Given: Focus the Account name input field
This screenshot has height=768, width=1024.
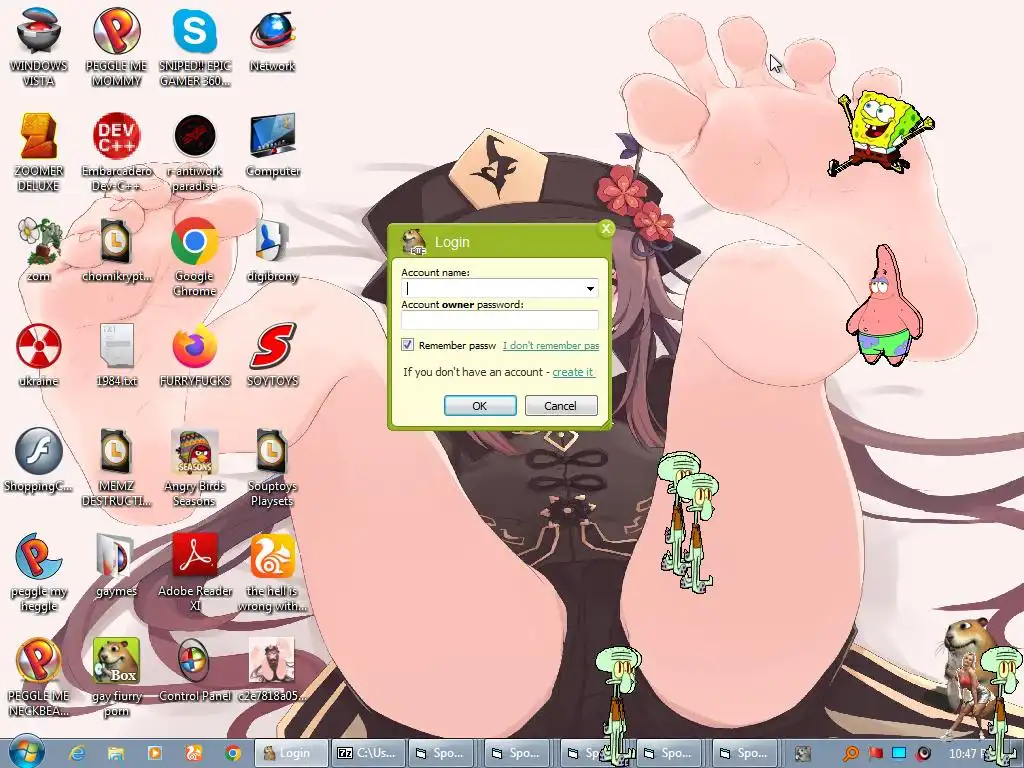Looking at the screenshot, I should click(492, 288).
